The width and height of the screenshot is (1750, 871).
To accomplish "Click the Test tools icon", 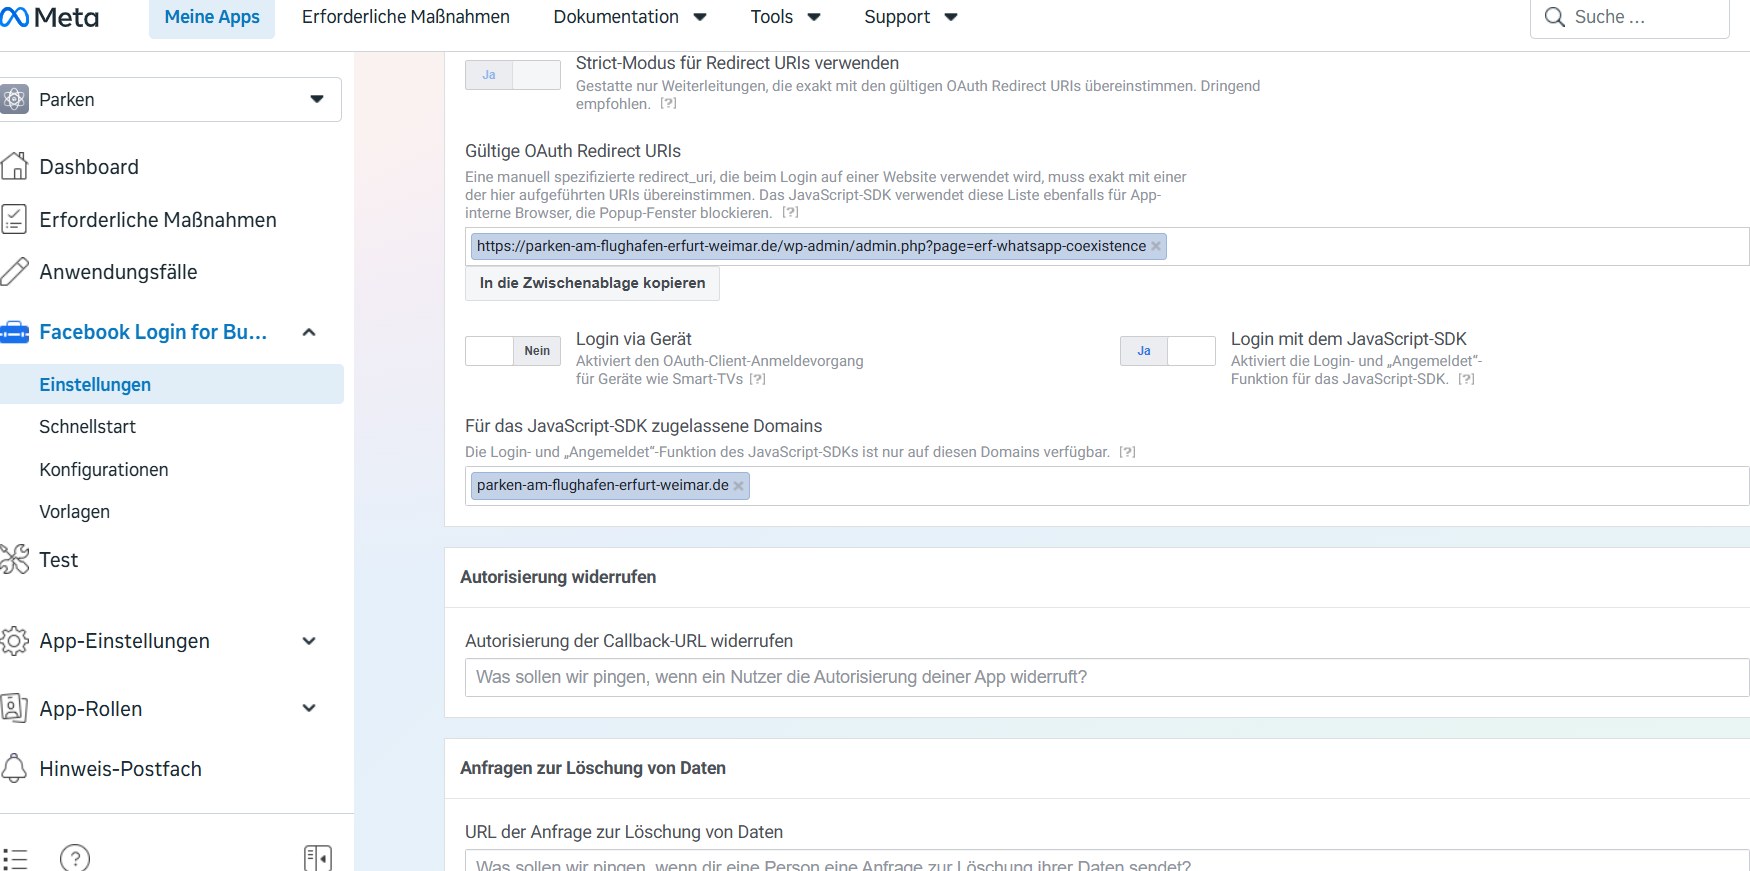I will tap(14, 559).
